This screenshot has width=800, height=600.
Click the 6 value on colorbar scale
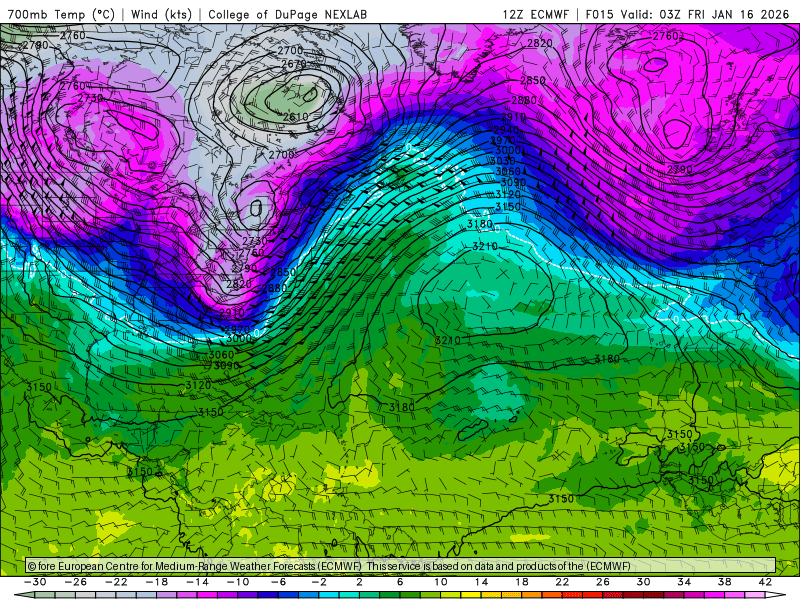pos(400,582)
